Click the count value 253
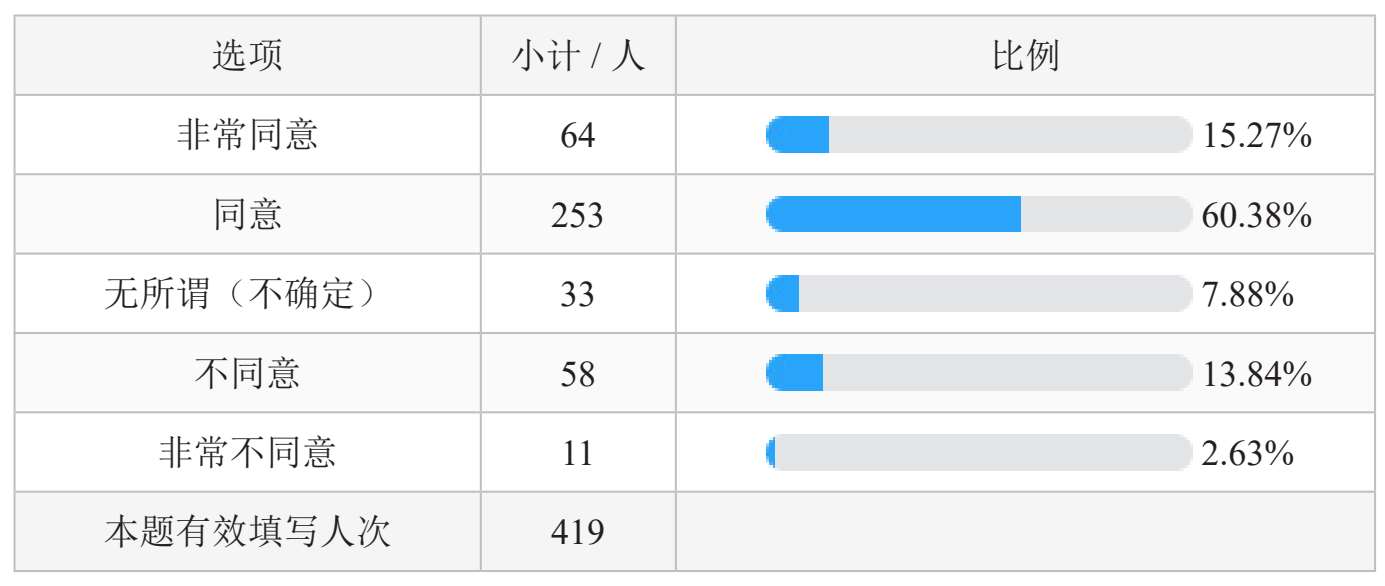 [577, 215]
